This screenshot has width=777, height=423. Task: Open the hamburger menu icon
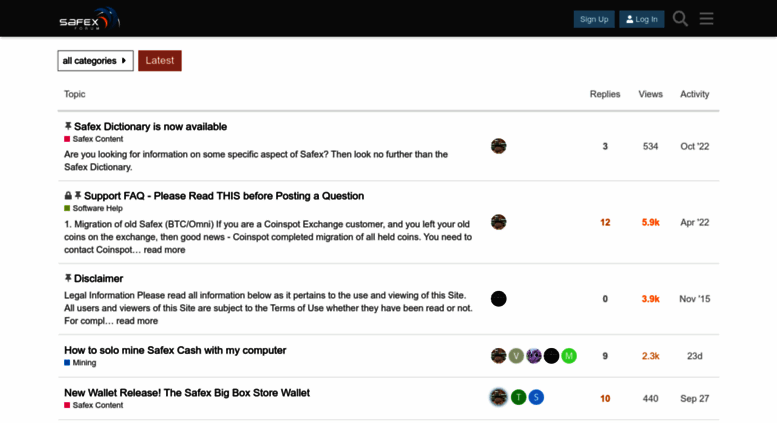click(x=706, y=19)
